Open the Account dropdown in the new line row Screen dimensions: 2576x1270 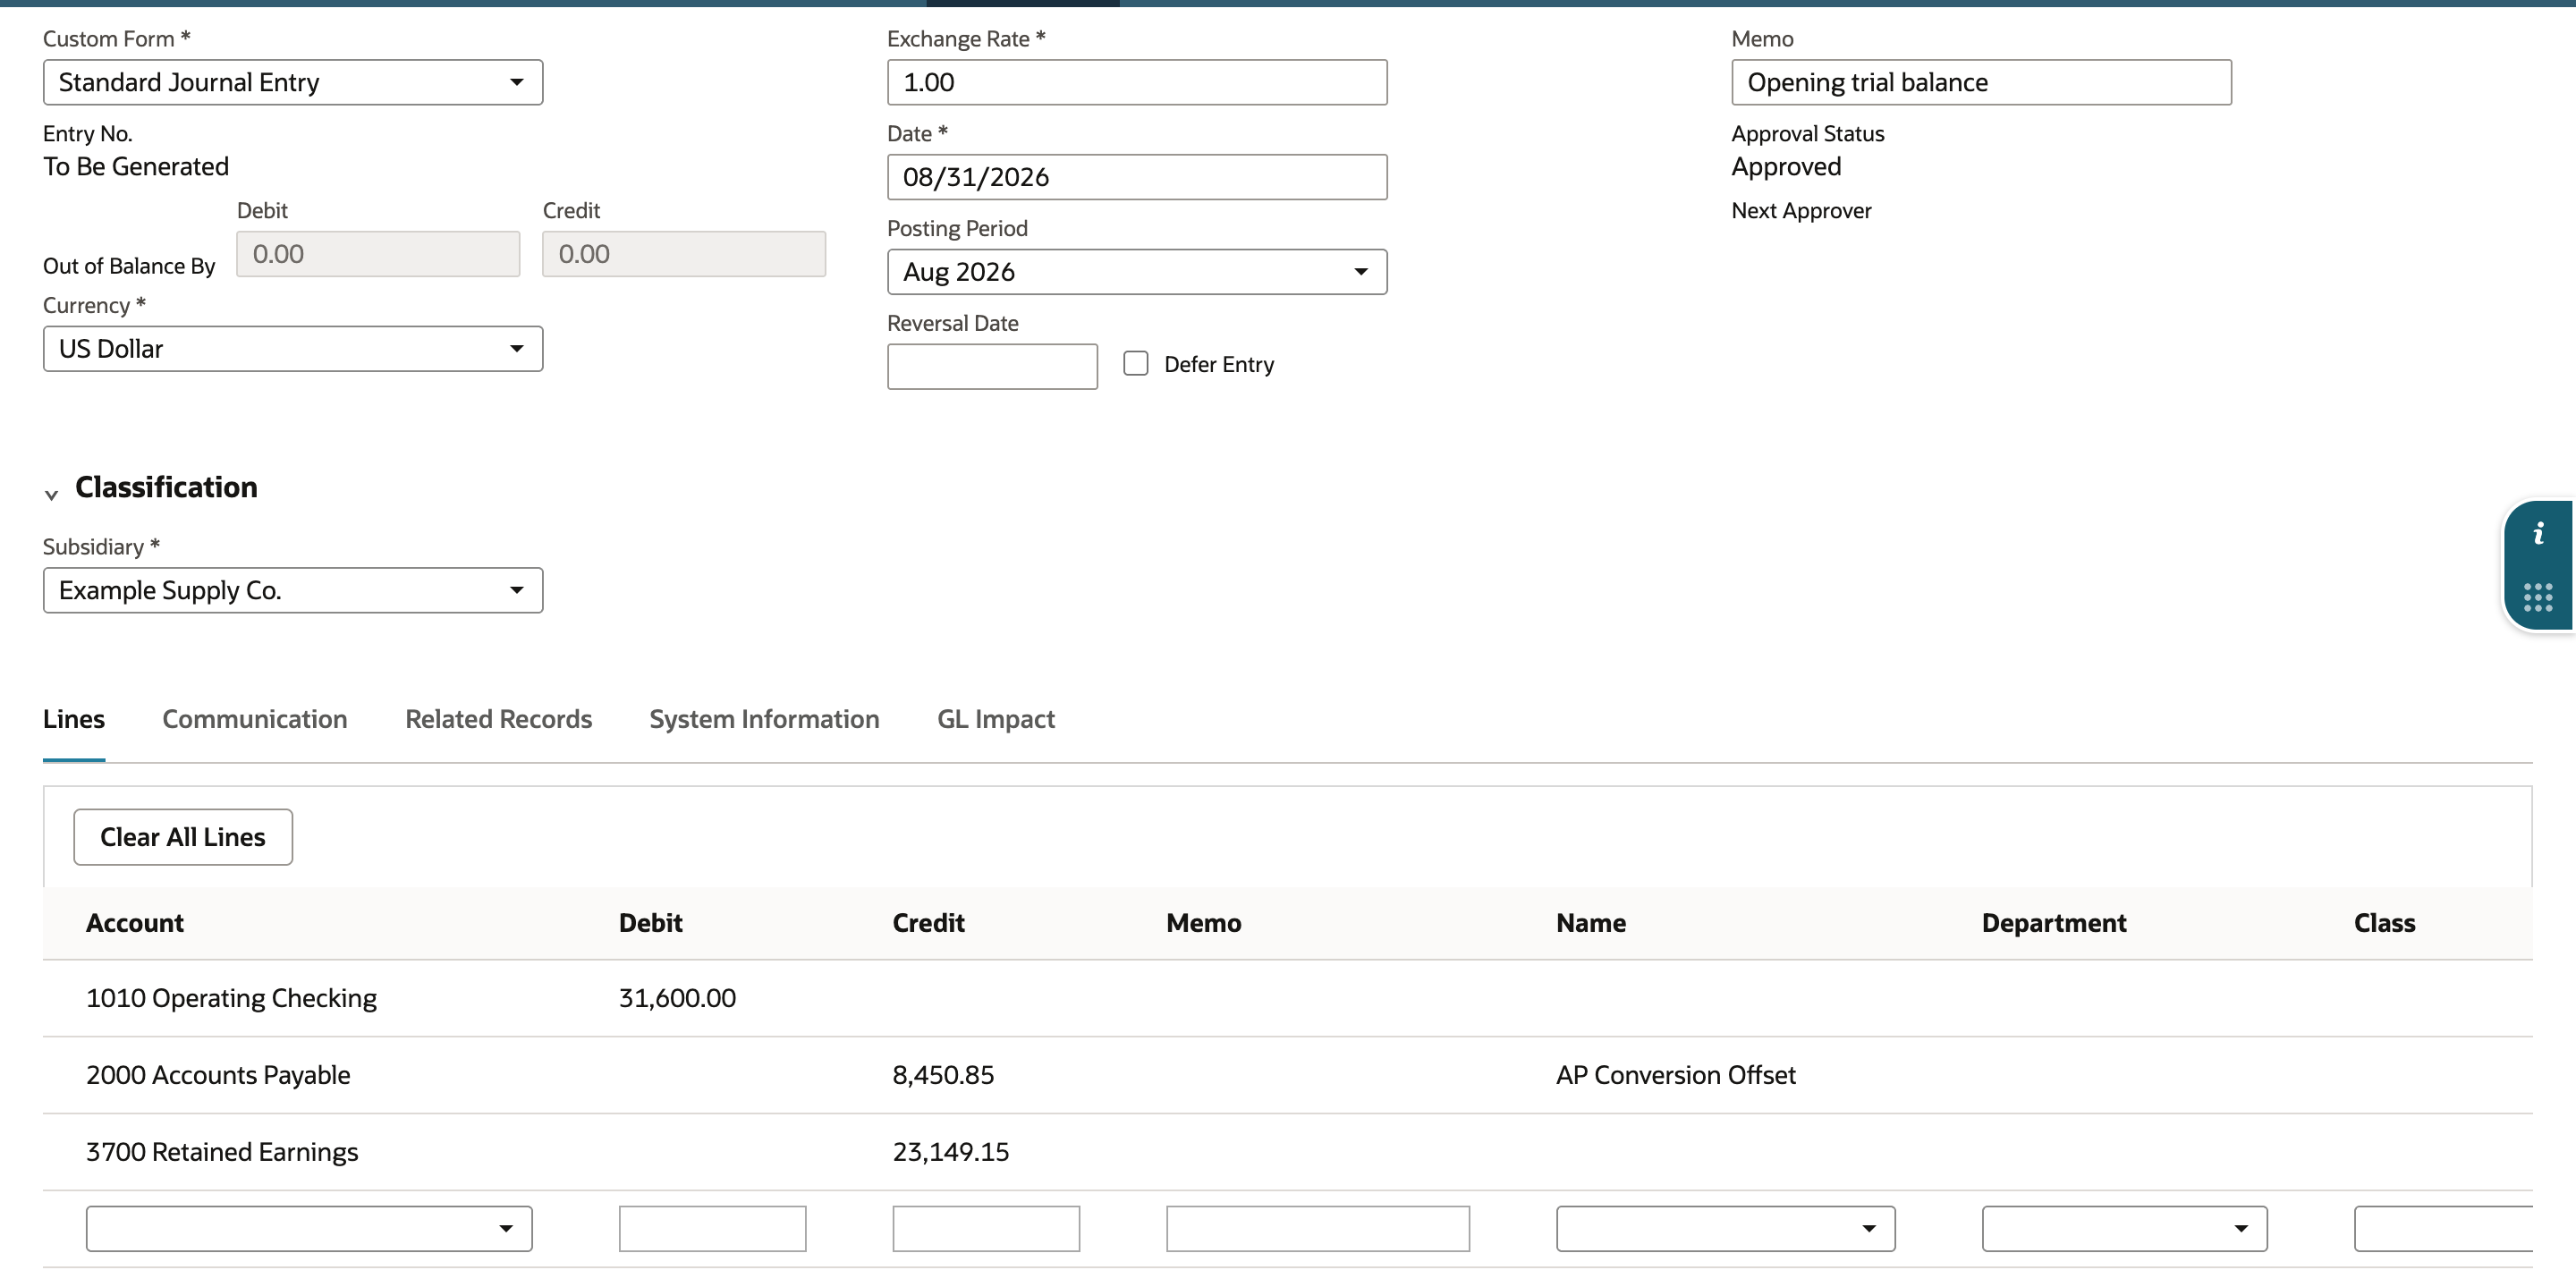coord(309,1228)
